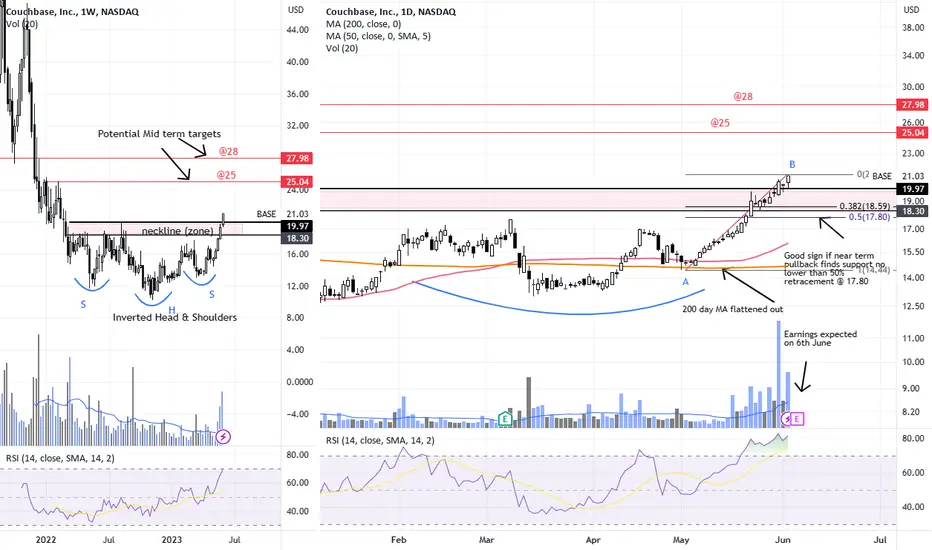This screenshot has height=550, width=932.
Task: Click the purple lightning icon on the weekly chart
Action: 223,436
